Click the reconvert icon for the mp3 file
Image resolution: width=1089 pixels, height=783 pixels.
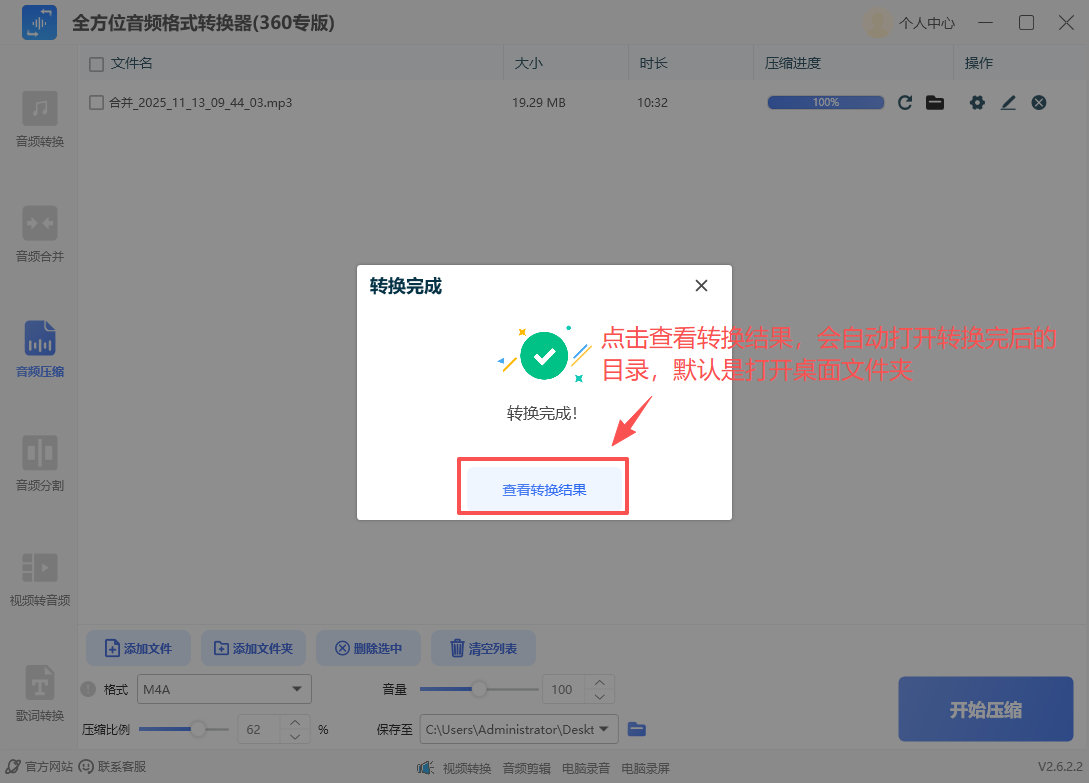(x=905, y=102)
